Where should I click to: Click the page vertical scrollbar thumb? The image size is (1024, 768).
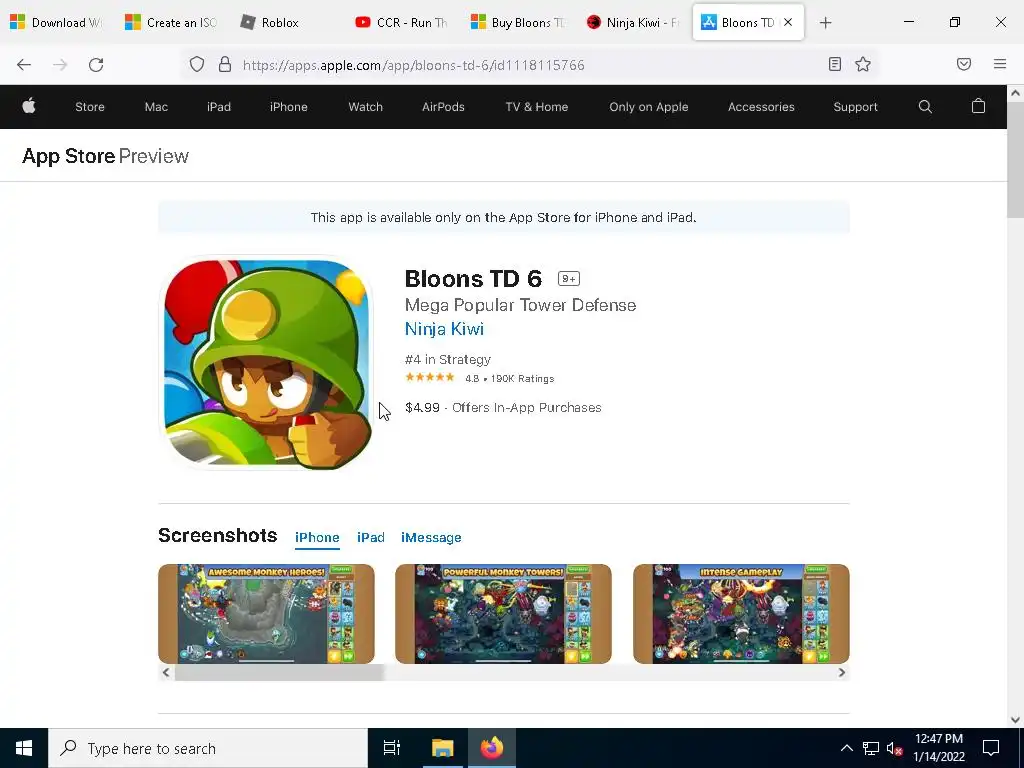coord(1015,159)
